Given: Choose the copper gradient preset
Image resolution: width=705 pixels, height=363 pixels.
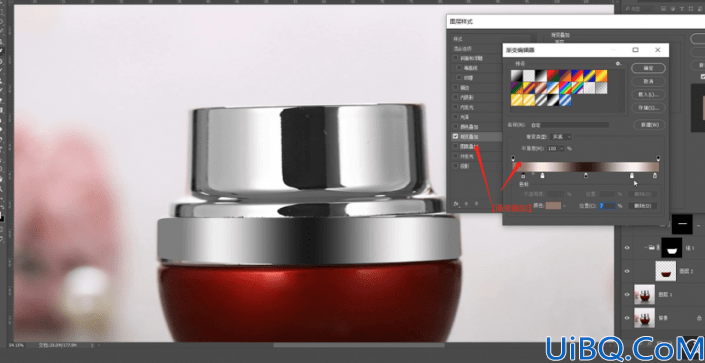Looking at the screenshot, I should (x=541, y=88).
